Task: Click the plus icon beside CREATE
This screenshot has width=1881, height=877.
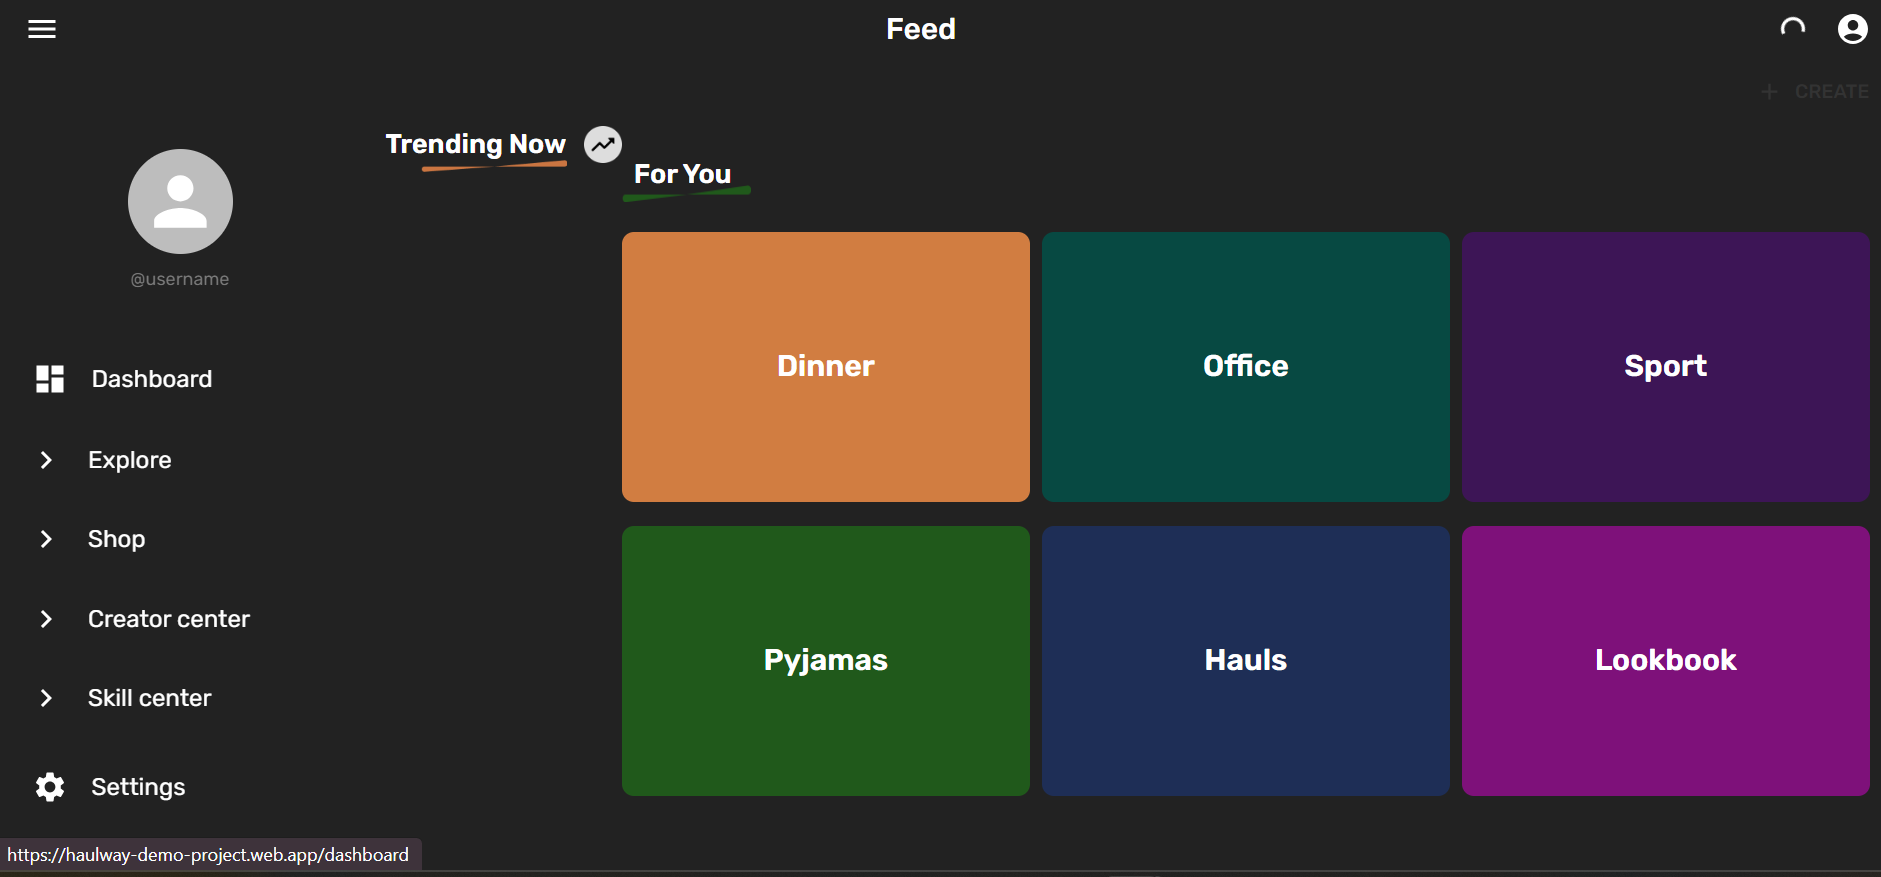Action: (x=1769, y=91)
